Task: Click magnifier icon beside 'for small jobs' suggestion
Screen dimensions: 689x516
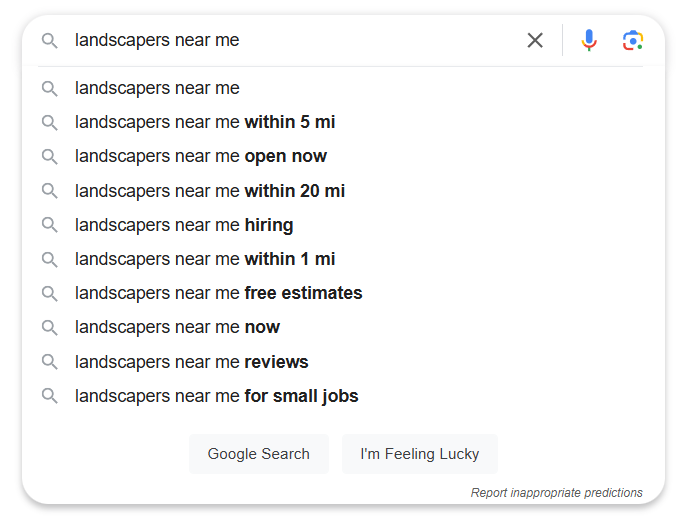Action: [50, 396]
